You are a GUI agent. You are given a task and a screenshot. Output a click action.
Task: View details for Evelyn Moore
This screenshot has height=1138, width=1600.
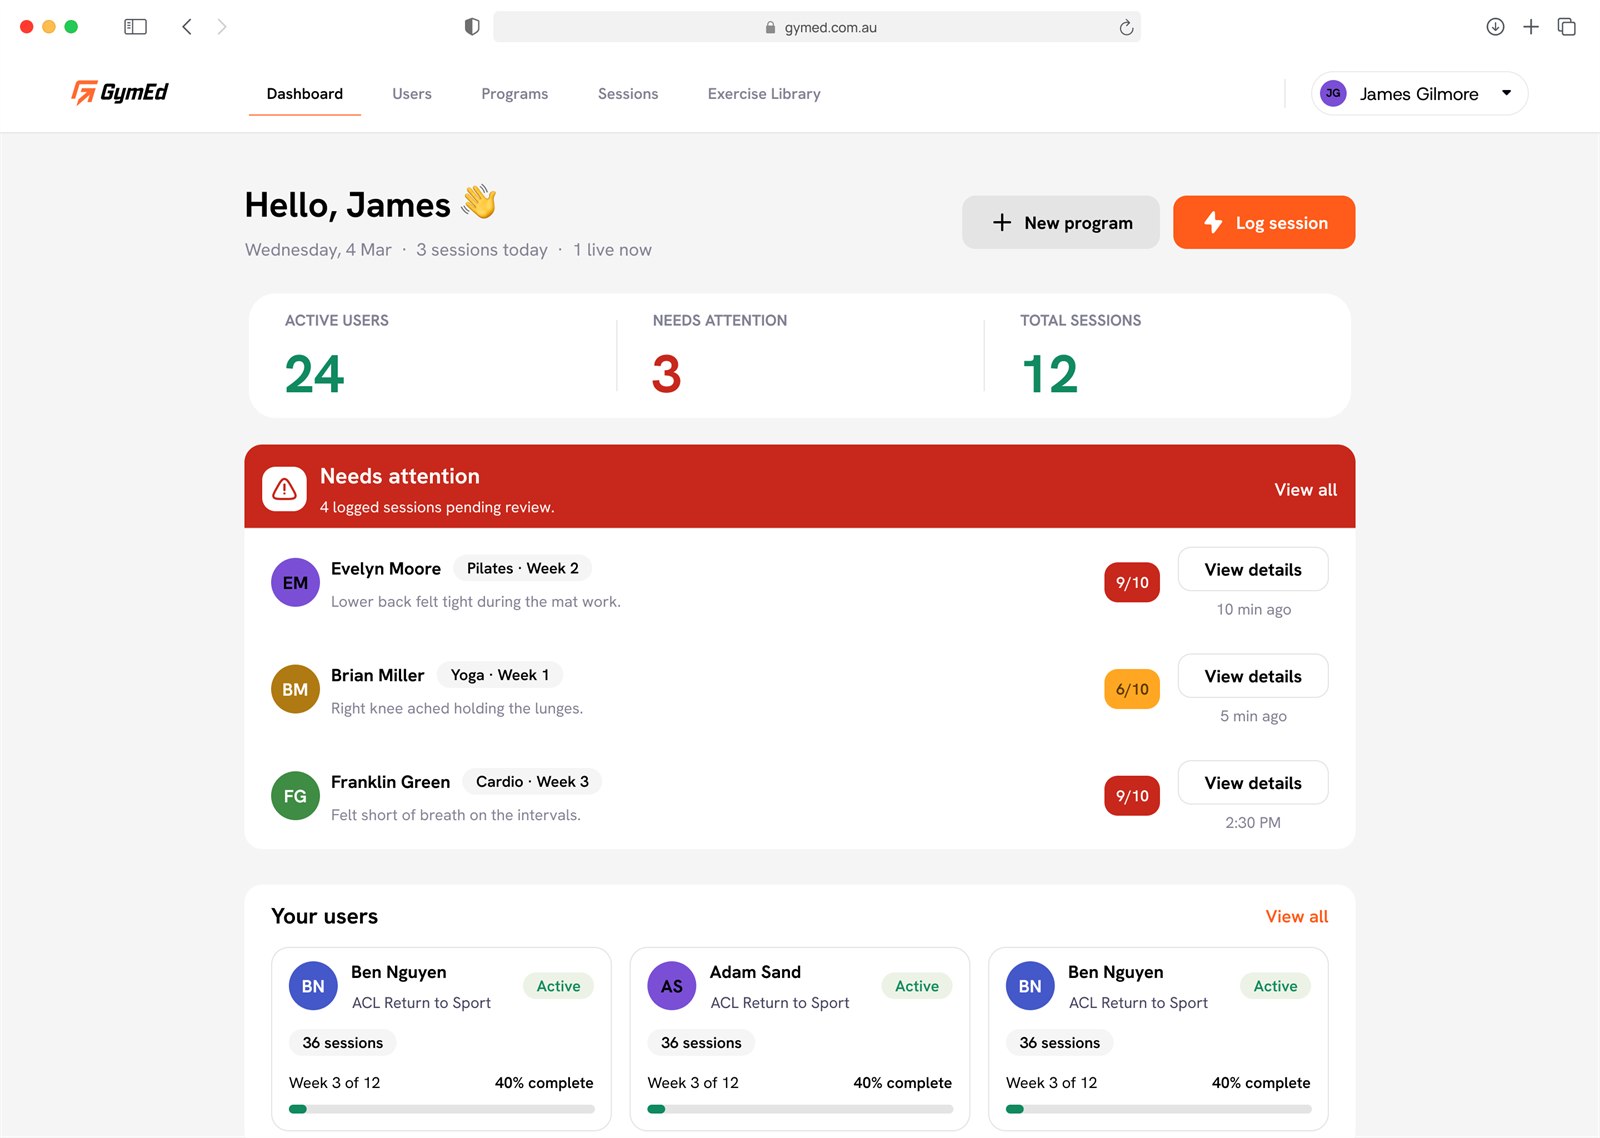(1253, 569)
